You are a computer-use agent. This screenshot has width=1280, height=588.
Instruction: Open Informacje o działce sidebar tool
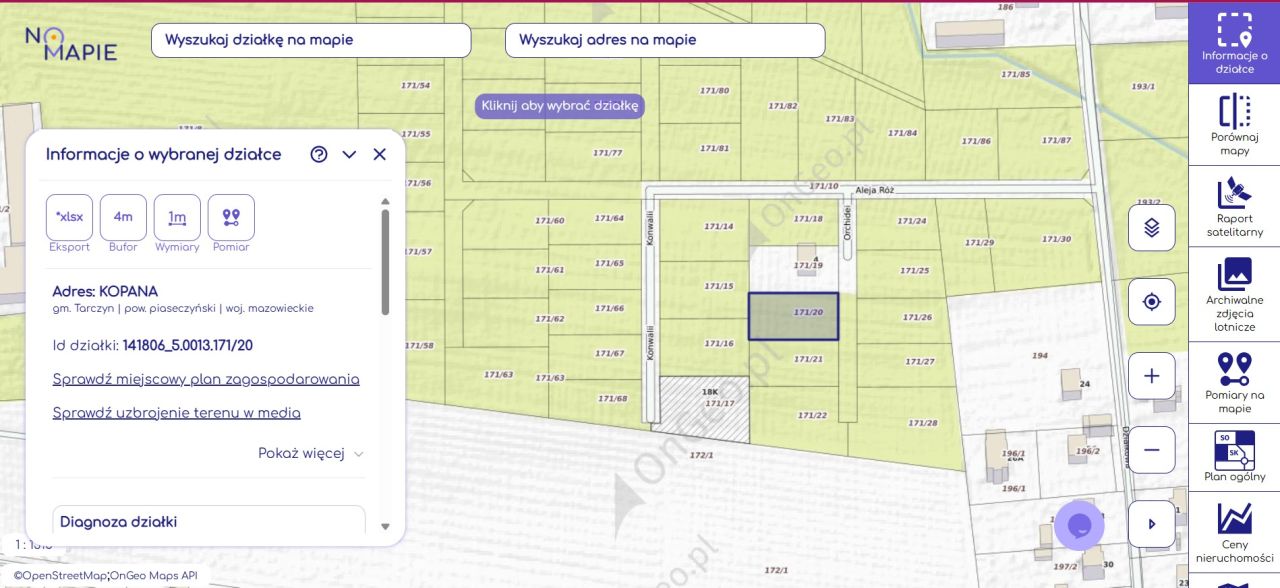click(x=1234, y=43)
